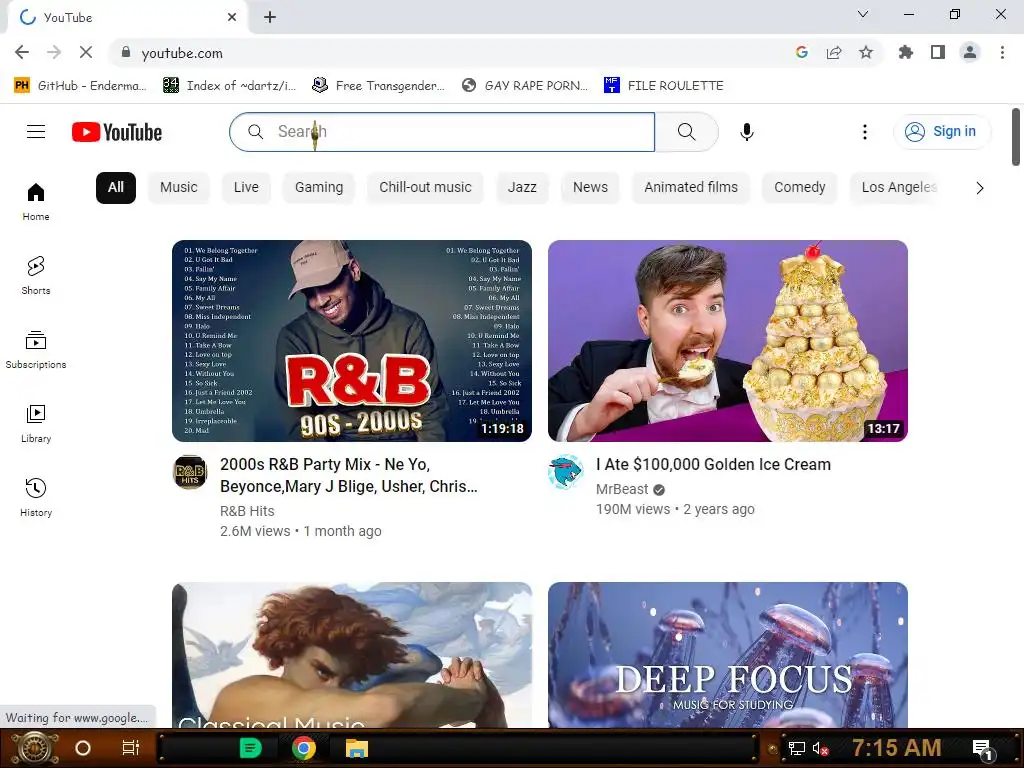
Task: Open Subscriptions in the sidebar
Action: click(x=36, y=349)
